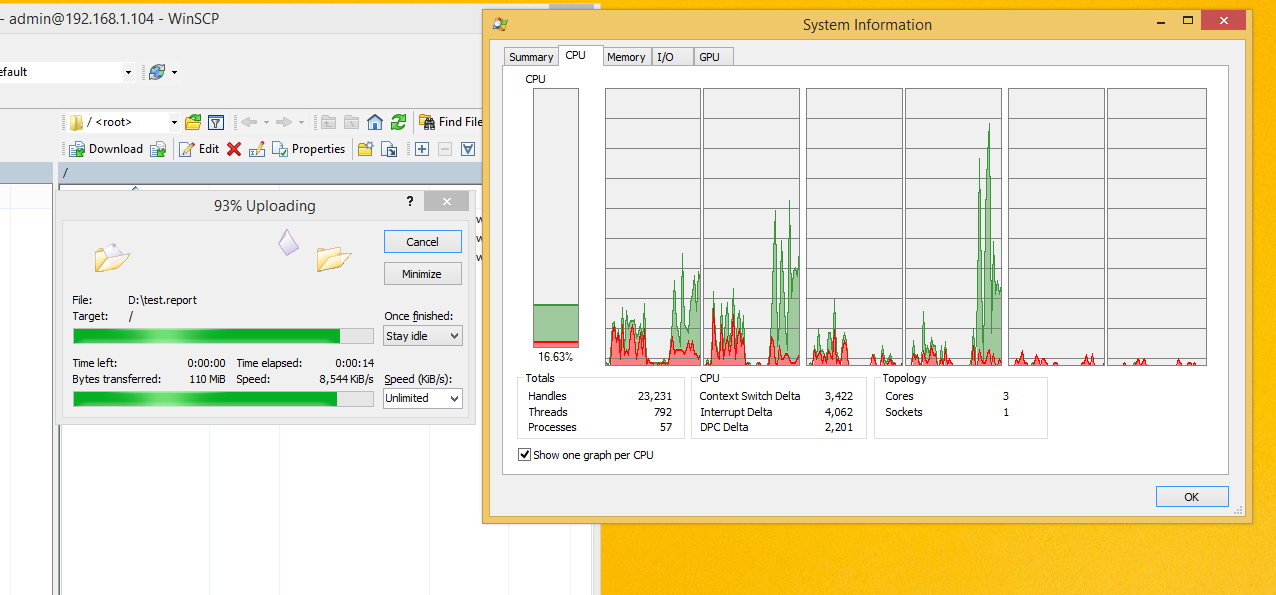This screenshot has width=1276, height=595.
Task: Click the Open Directory folder icon
Action: coord(193,122)
